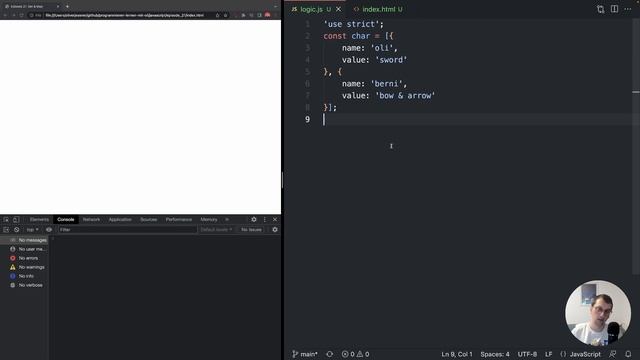640x360 pixels.
Task: Click Ln 9, Col 1 in status bar
Action: pyautogui.click(x=456, y=354)
